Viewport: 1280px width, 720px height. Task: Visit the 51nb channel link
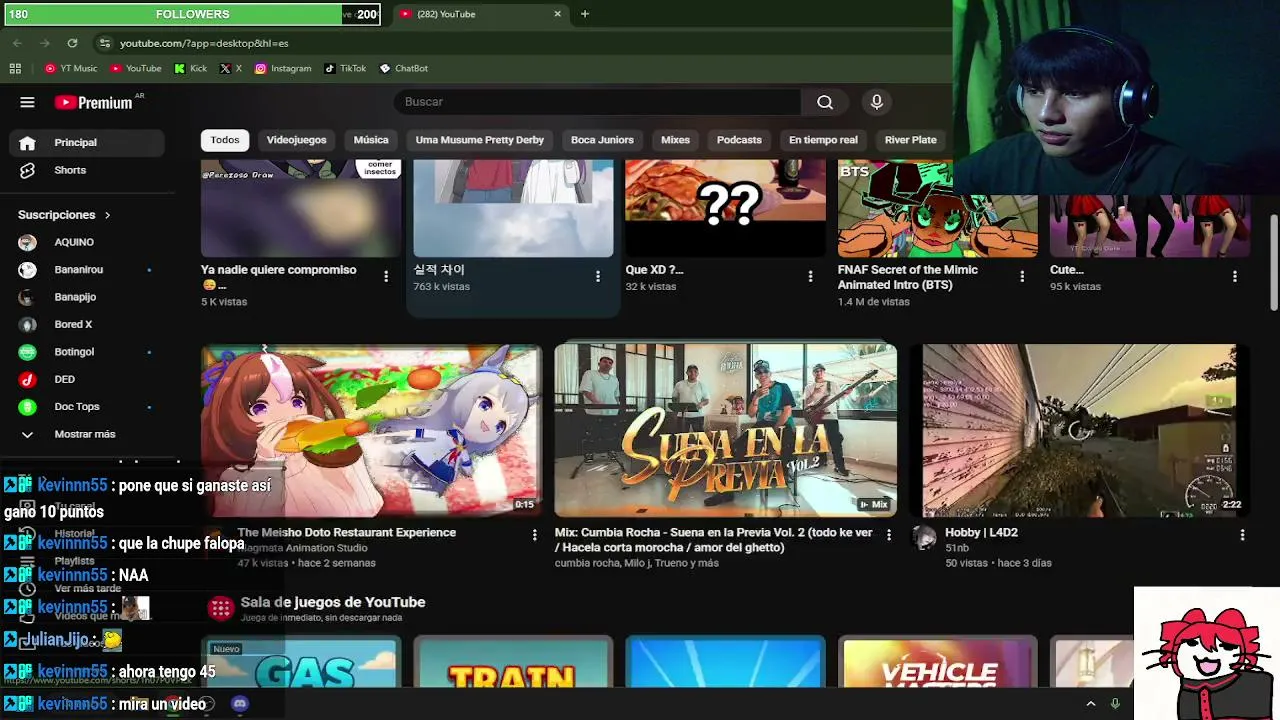pos(957,548)
